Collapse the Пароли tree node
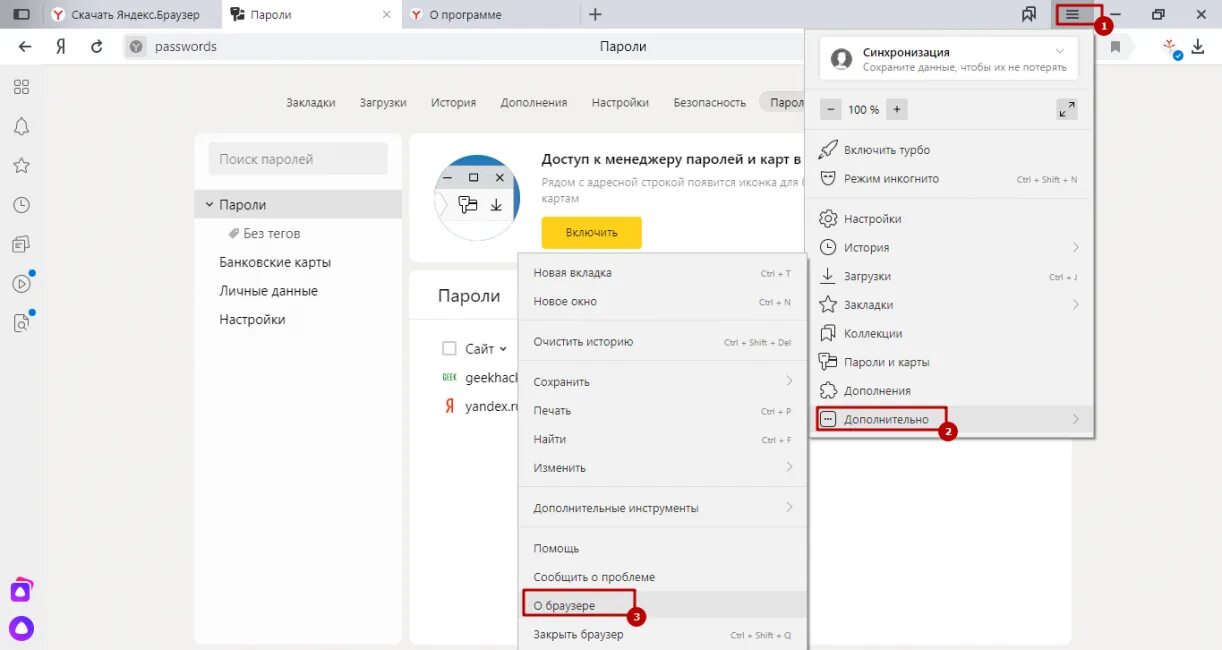The image size is (1222, 650). pyautogui.click(x=209, y=204)
